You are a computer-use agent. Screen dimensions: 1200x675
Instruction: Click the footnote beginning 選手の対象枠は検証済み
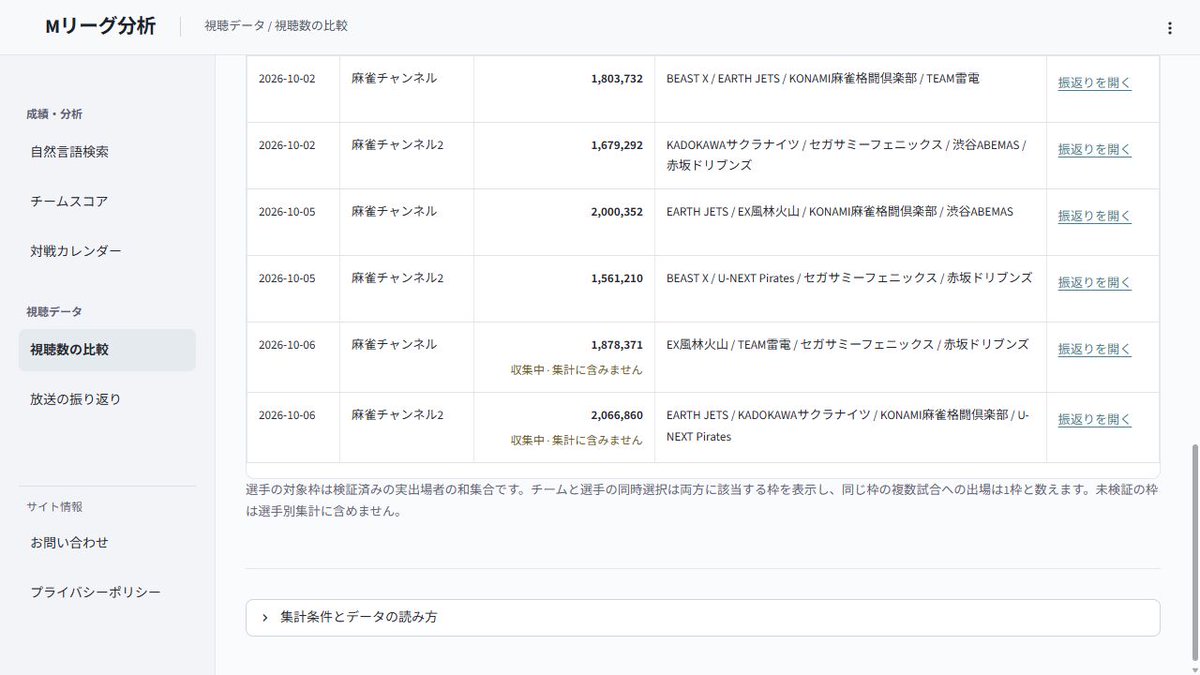tap(702, 501)
